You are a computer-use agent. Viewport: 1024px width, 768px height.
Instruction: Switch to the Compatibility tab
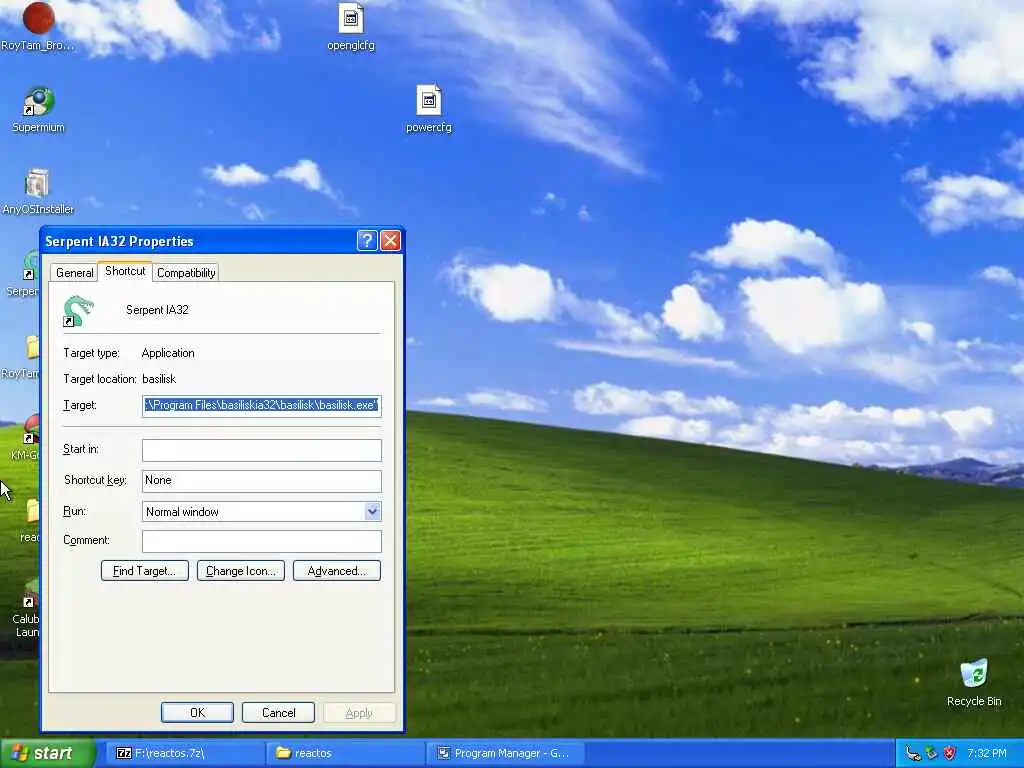[186, 273]
